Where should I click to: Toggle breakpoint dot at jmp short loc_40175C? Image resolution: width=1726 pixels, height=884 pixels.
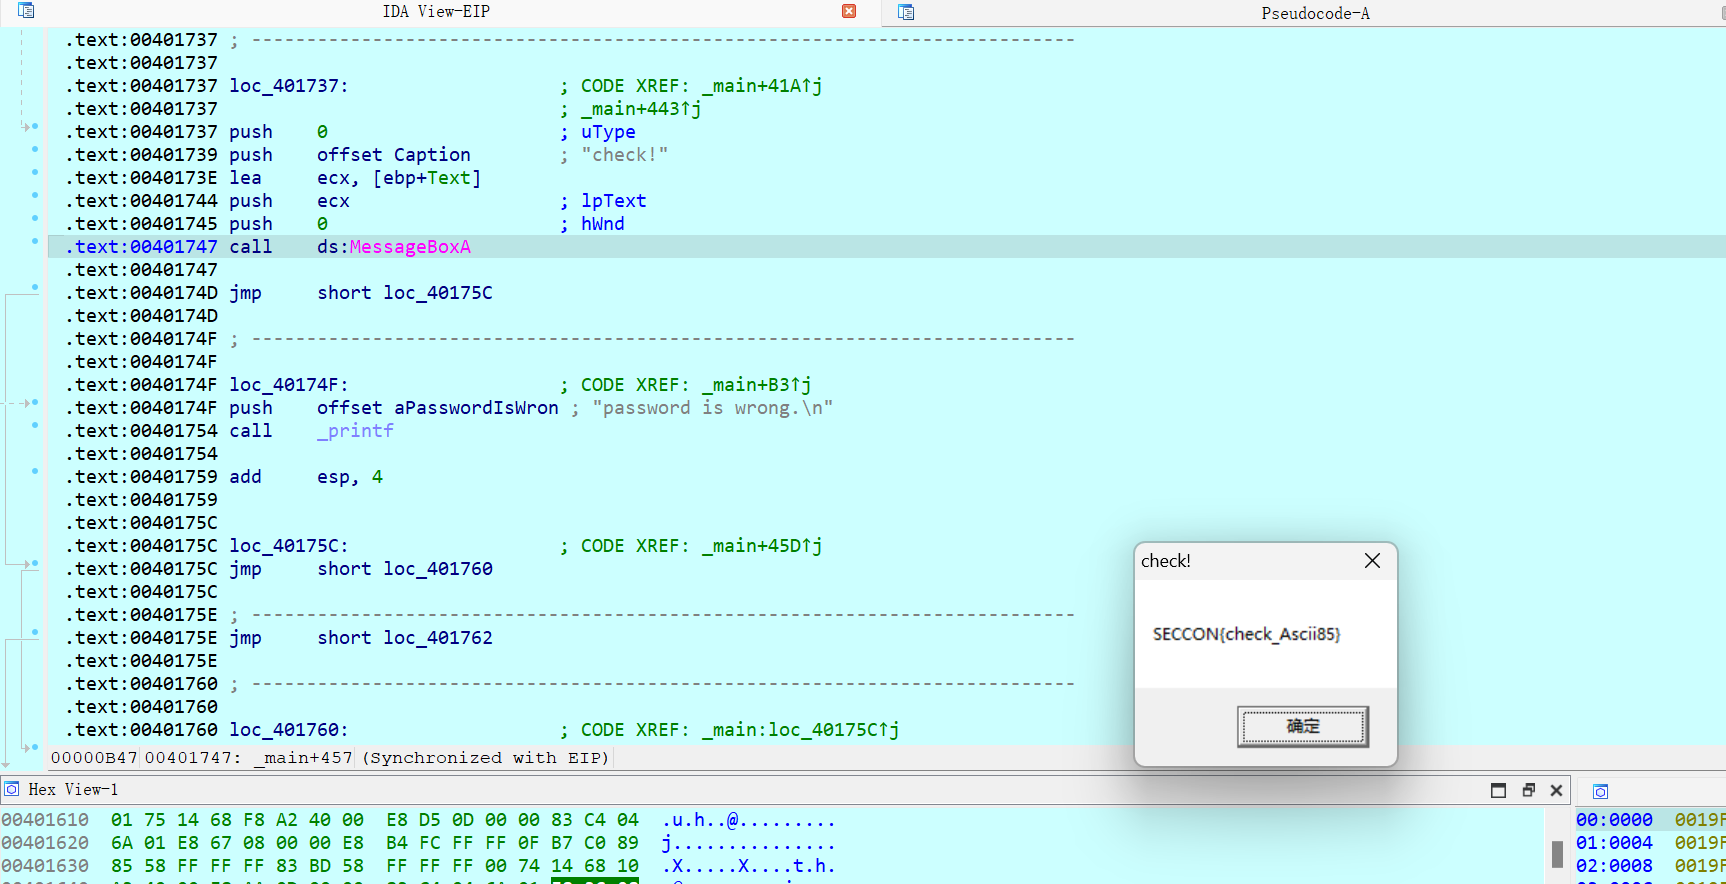tap(34, 287)
